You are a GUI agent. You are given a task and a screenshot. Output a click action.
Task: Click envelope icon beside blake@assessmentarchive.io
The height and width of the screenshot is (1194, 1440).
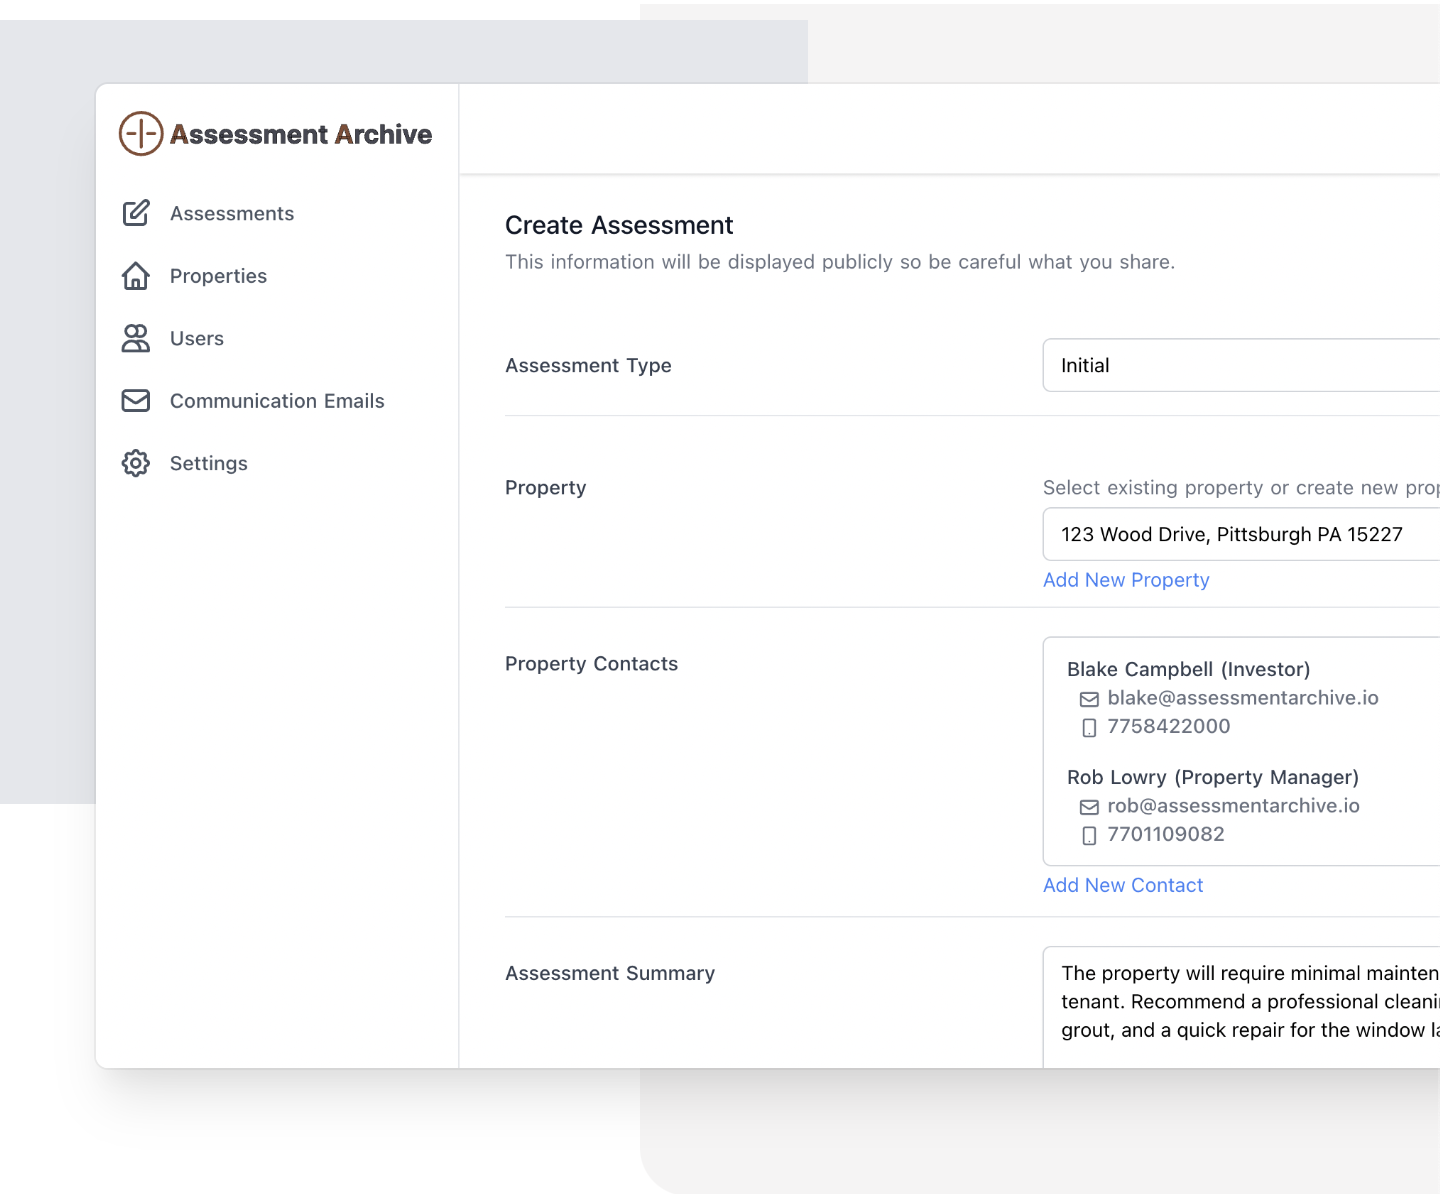coord(1089,699)
